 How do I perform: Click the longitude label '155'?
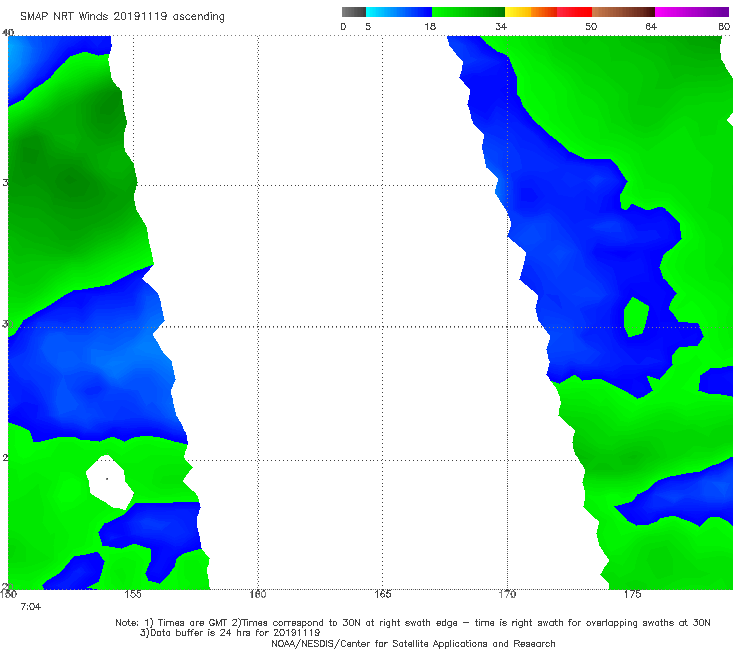tap(133, 594)
